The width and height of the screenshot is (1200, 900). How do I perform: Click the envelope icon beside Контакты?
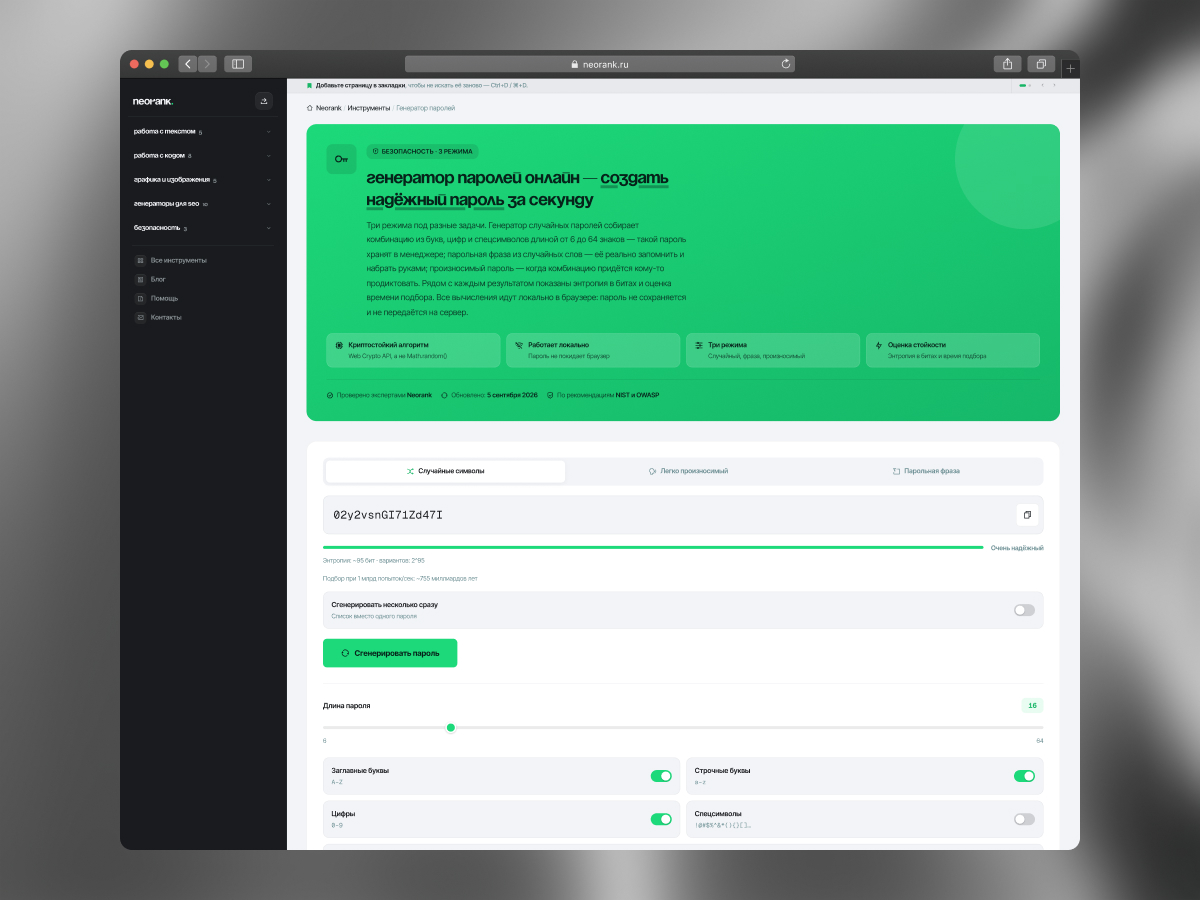140,317
